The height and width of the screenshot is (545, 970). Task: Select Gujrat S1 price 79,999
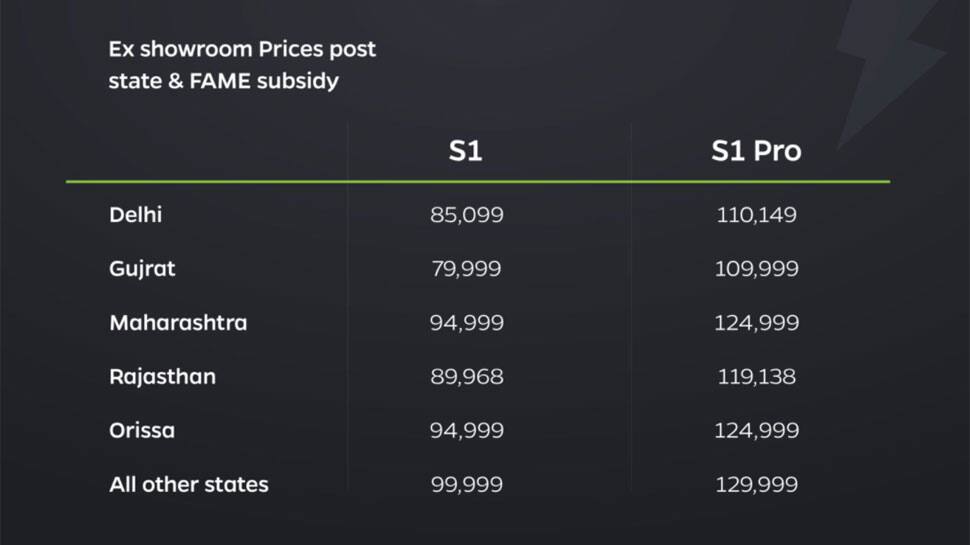466,269
